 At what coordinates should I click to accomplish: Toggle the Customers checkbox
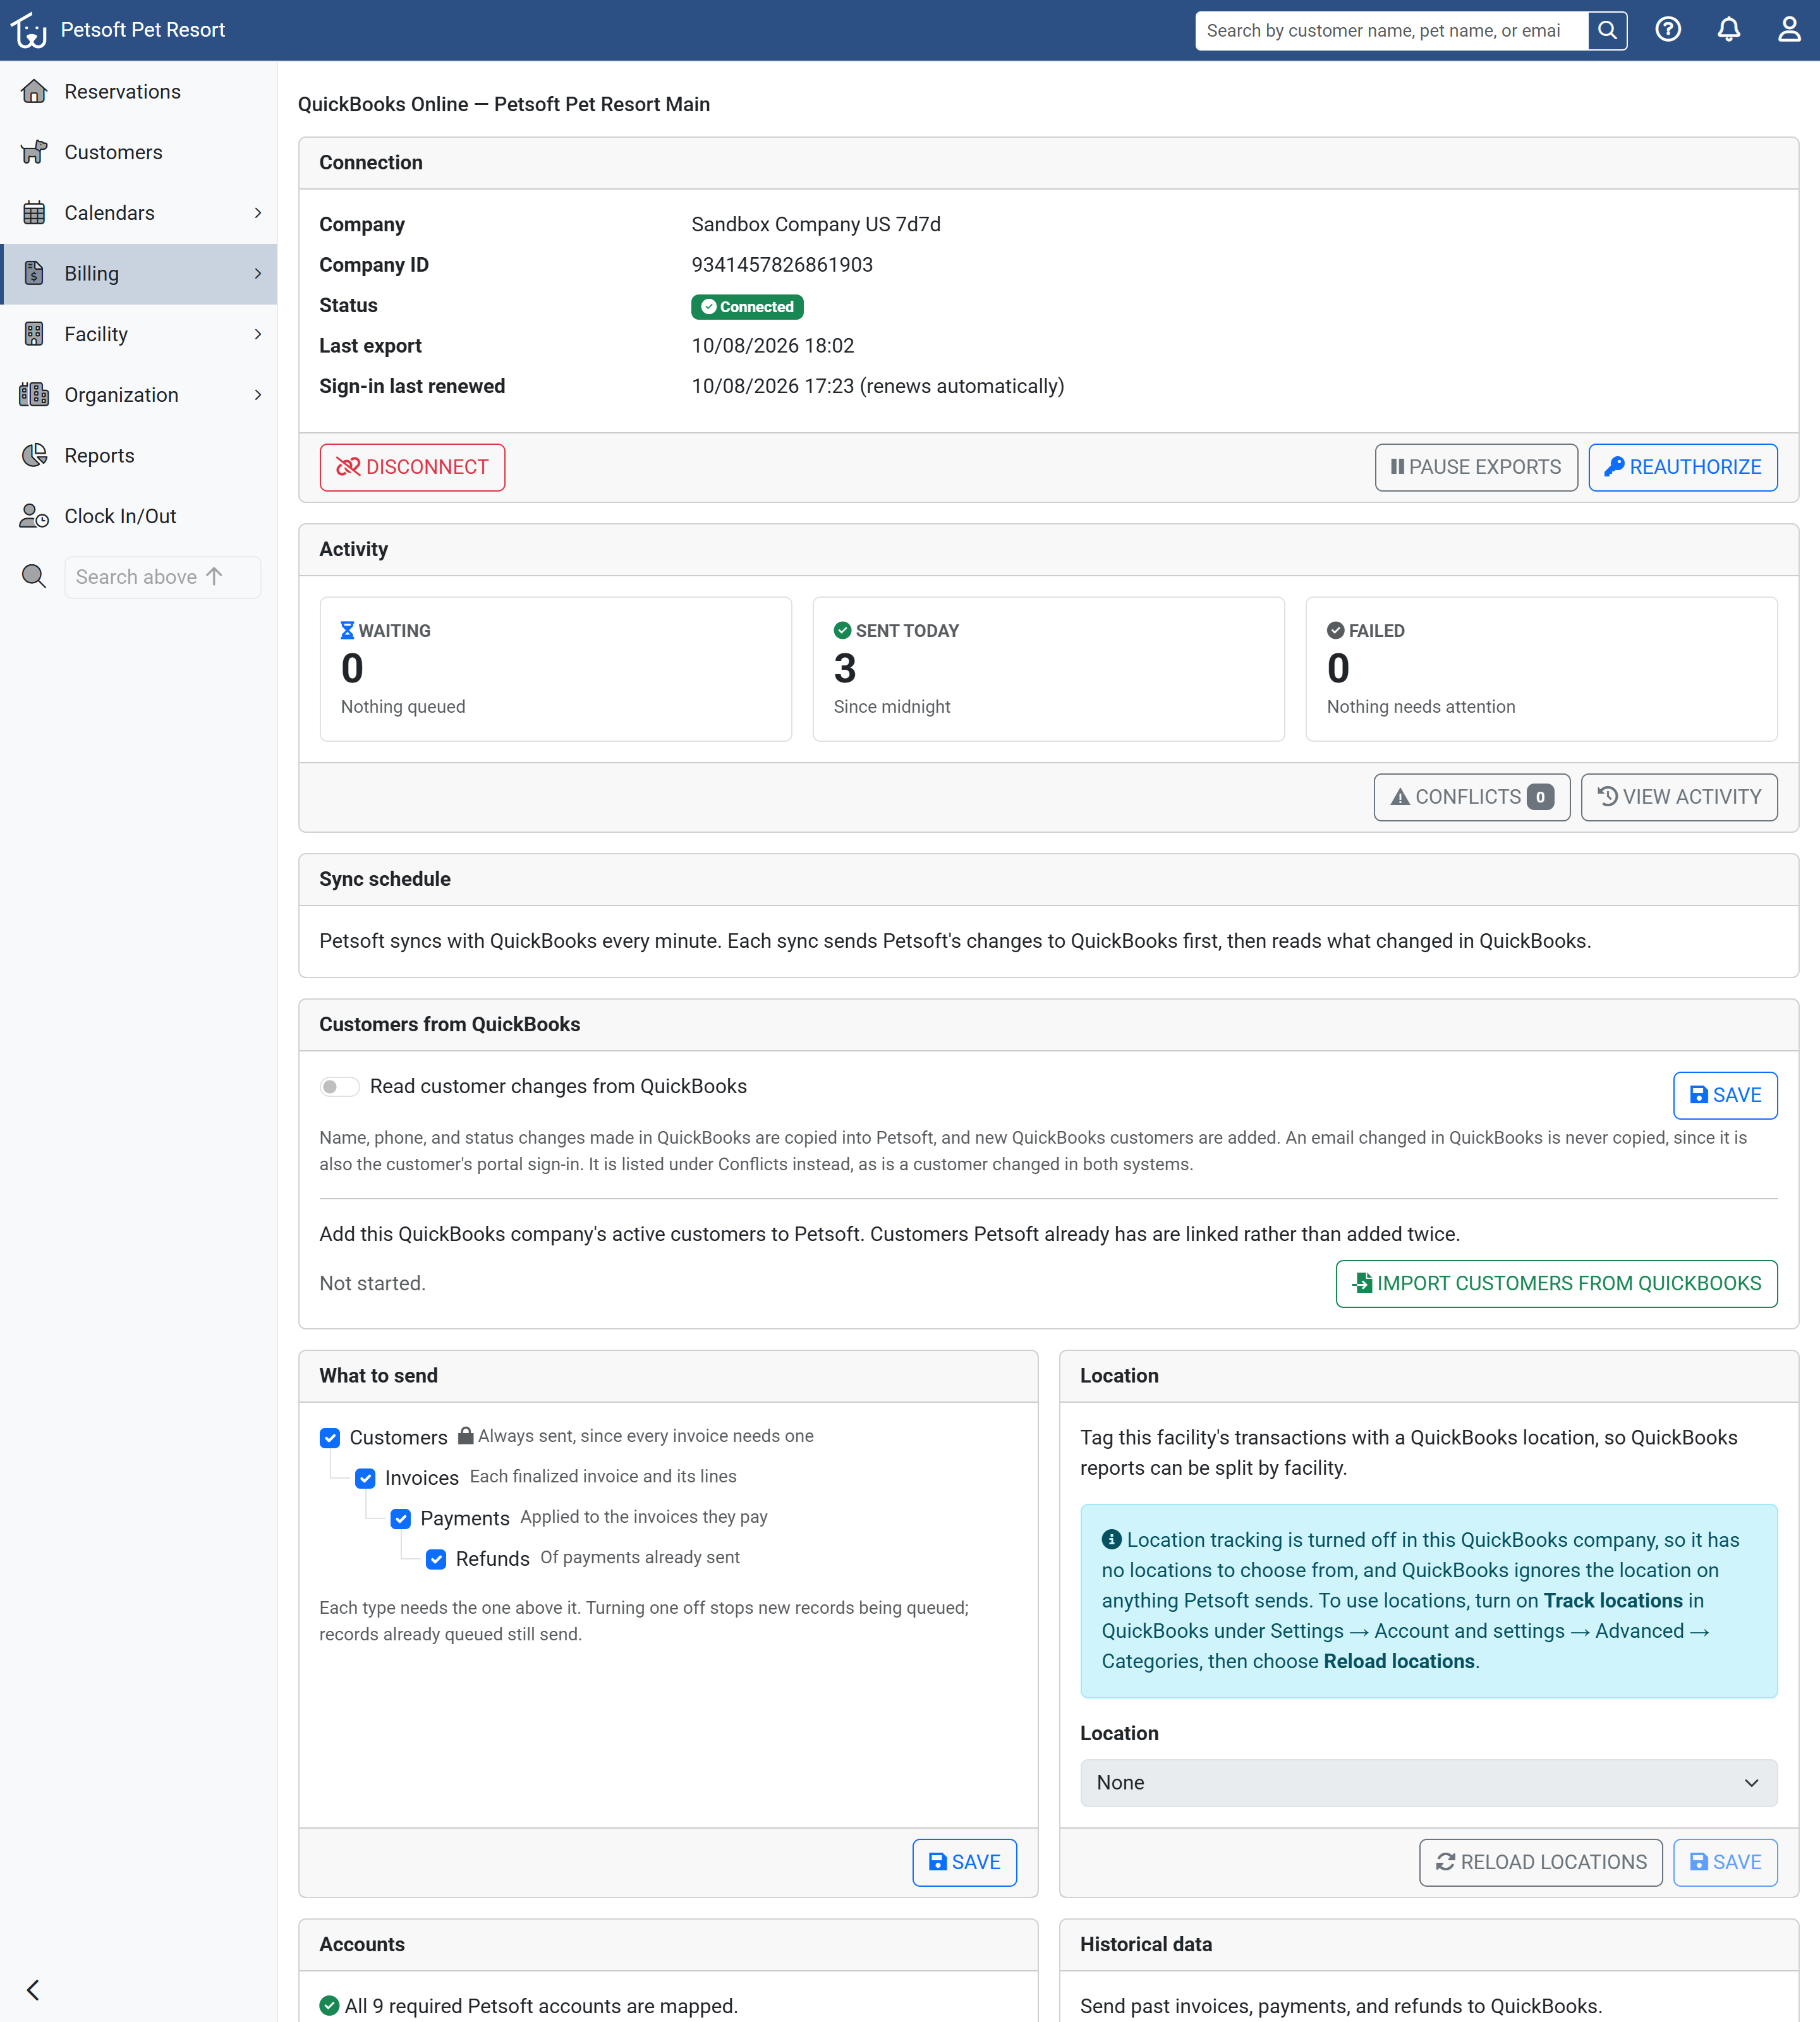330,1438
